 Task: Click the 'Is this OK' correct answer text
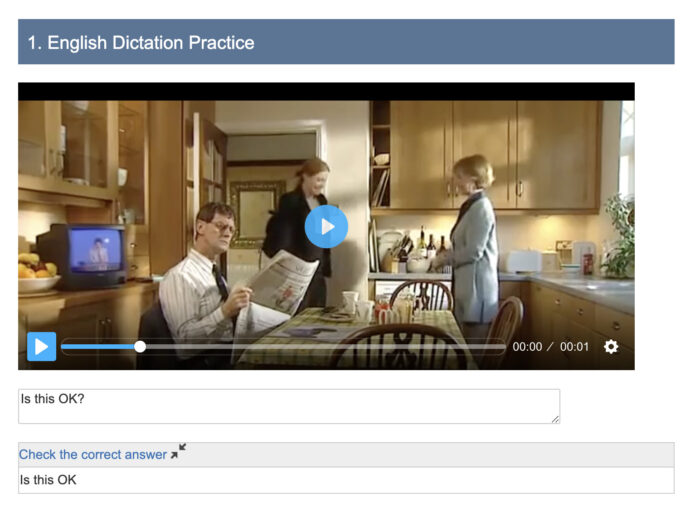(48, 480)
